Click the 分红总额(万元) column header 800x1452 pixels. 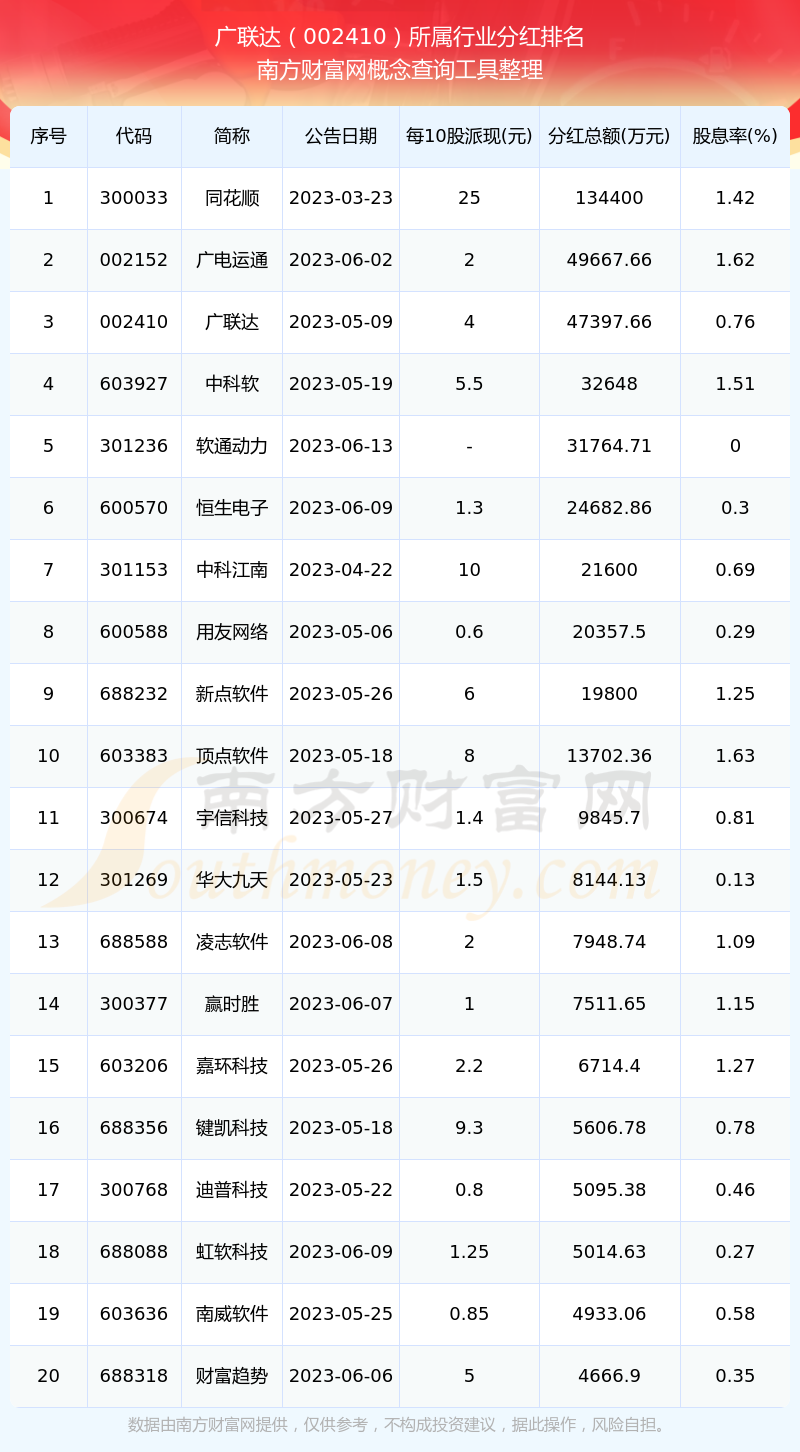click(609, 136)
